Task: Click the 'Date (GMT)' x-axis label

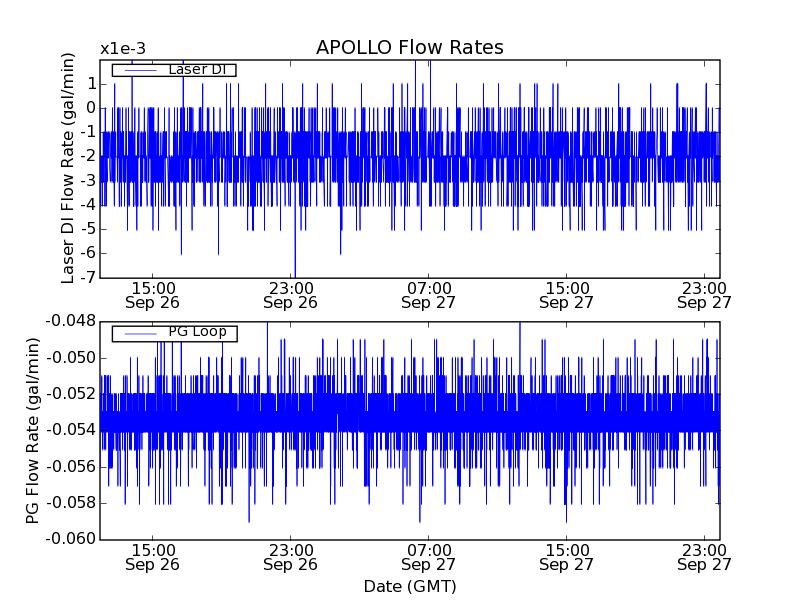Action: (x=410, y=586)
